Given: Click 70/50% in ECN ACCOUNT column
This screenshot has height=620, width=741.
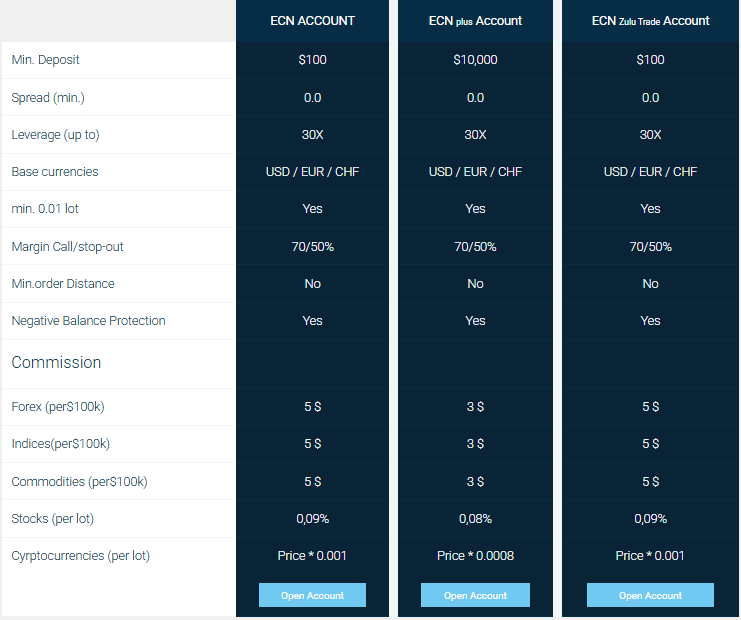Looking at the screenshot, I should 312,246.
